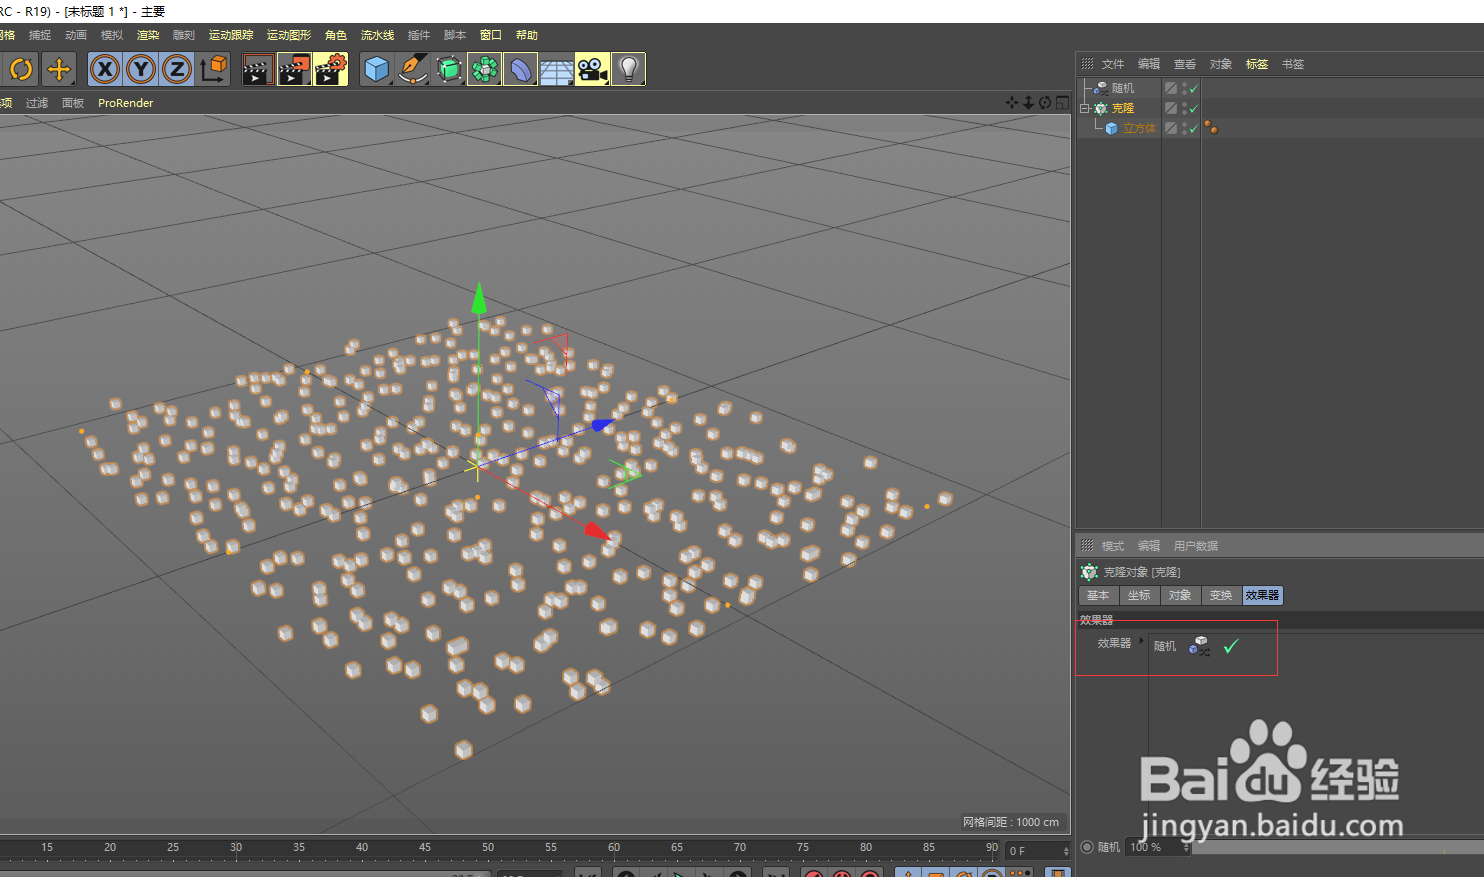This screenshot has width=1484, height=877.
Task: Open the 运动图形 menu
Action: [x=289, y=35]
